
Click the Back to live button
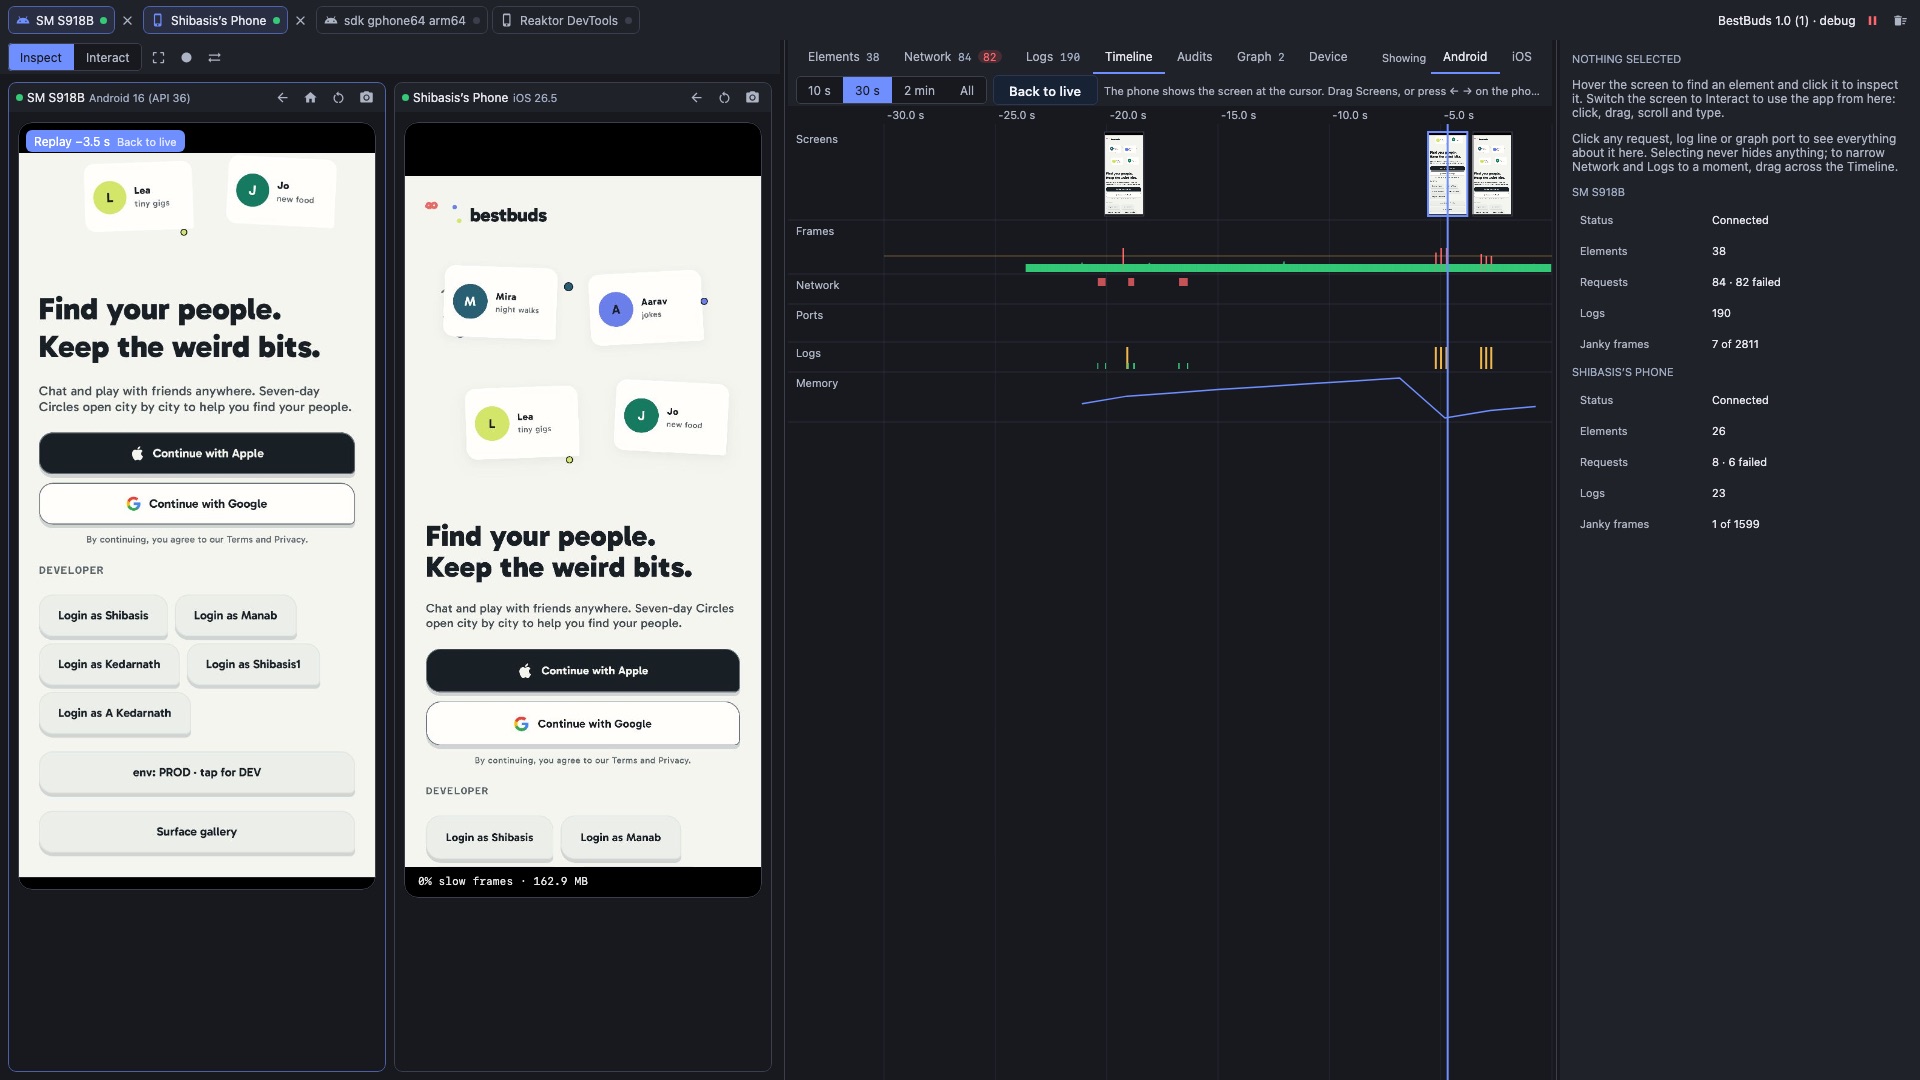point(1044,91)
